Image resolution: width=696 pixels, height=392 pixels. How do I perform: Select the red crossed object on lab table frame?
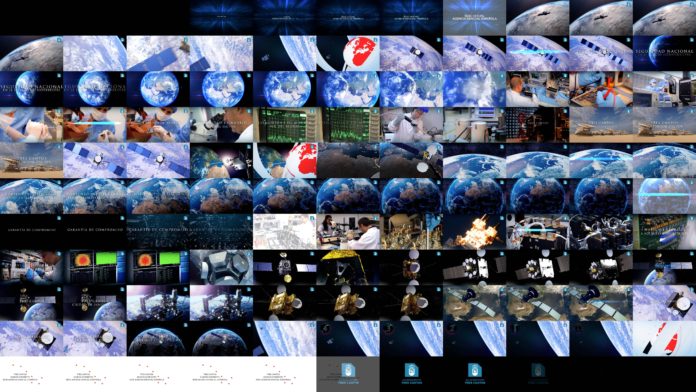[x=601, y=89]
